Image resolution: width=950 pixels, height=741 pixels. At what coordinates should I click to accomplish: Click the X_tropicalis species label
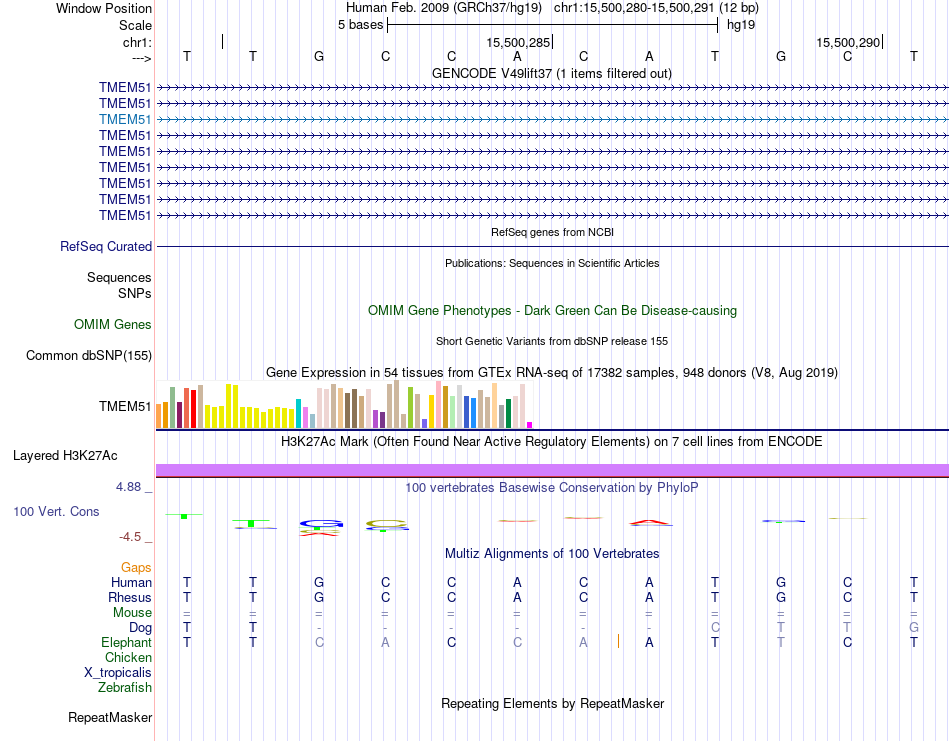point(118,673)
